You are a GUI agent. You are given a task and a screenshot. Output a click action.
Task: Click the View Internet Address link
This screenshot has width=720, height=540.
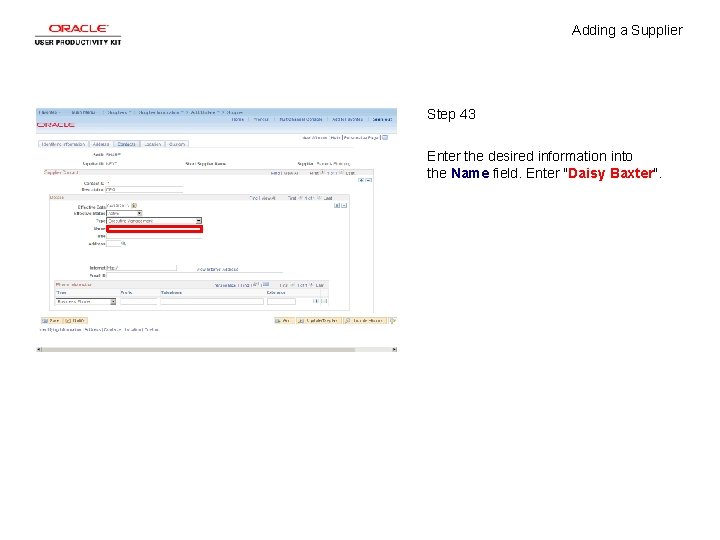pos(217,269)
